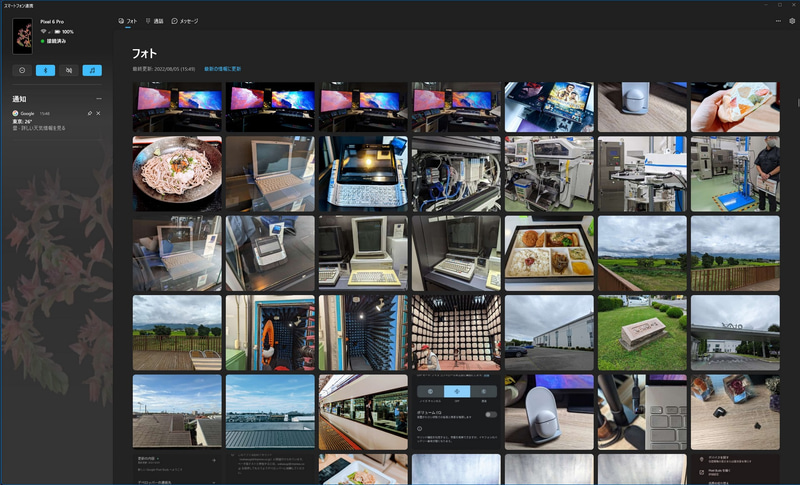Click the Google app icon in notification
Image resolution: width=800 pixels, height=485 pixels.
15,113
